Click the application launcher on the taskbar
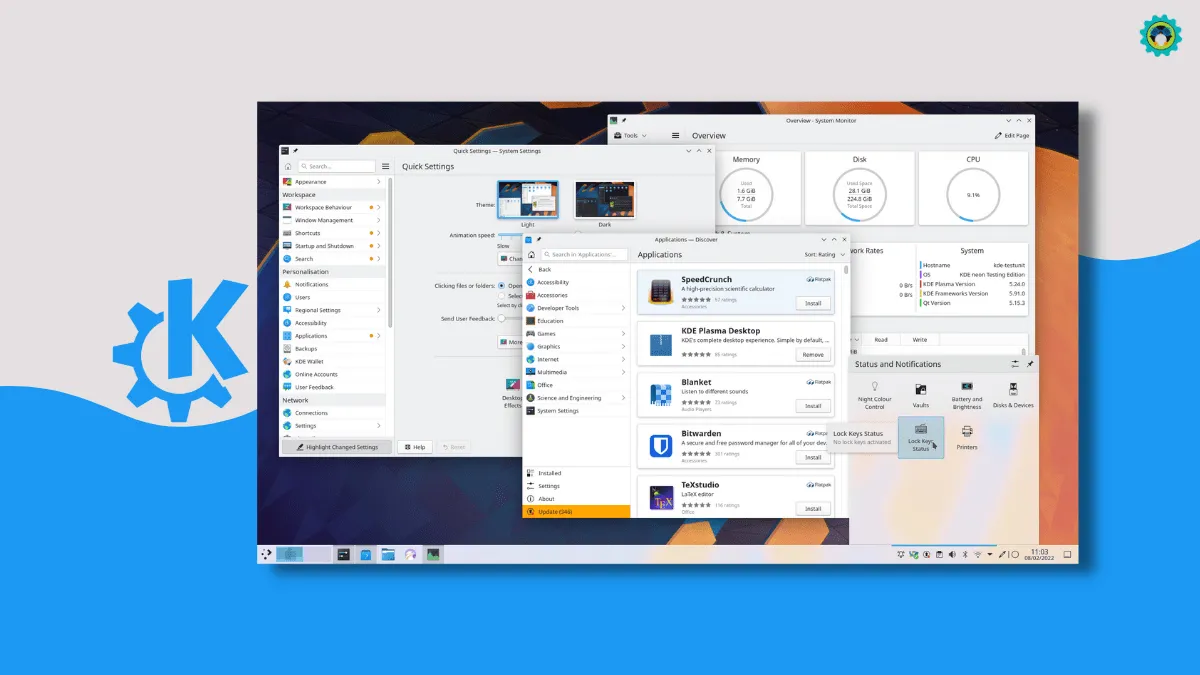This screenshot has width=1200, height=675. pos(266,553)
